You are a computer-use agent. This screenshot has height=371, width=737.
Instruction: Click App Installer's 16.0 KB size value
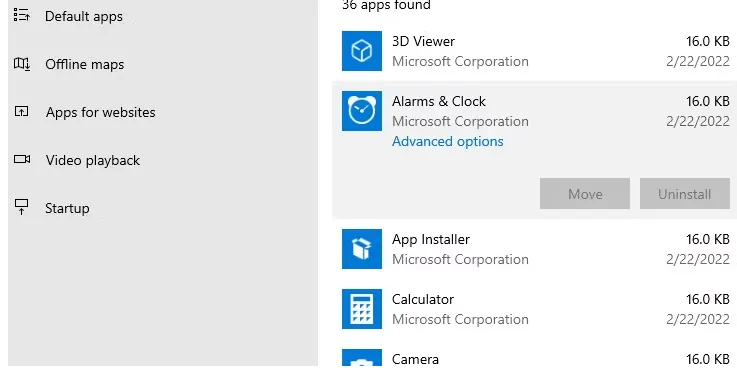point(707,239)
